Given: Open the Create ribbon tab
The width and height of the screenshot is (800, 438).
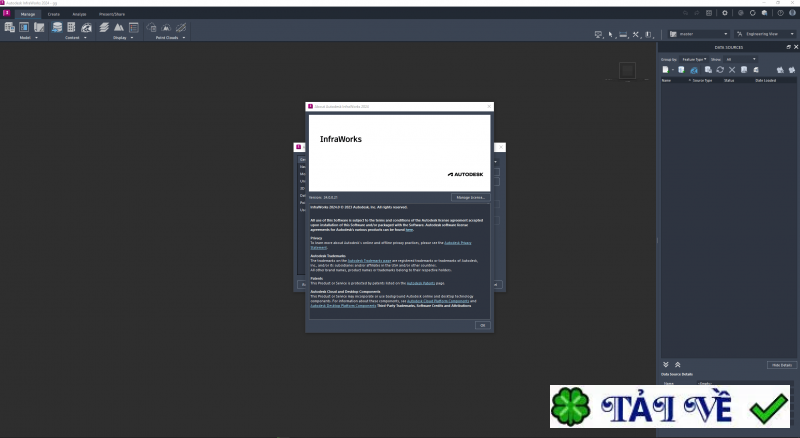Looking at the screenshot, I should [54, 14].
